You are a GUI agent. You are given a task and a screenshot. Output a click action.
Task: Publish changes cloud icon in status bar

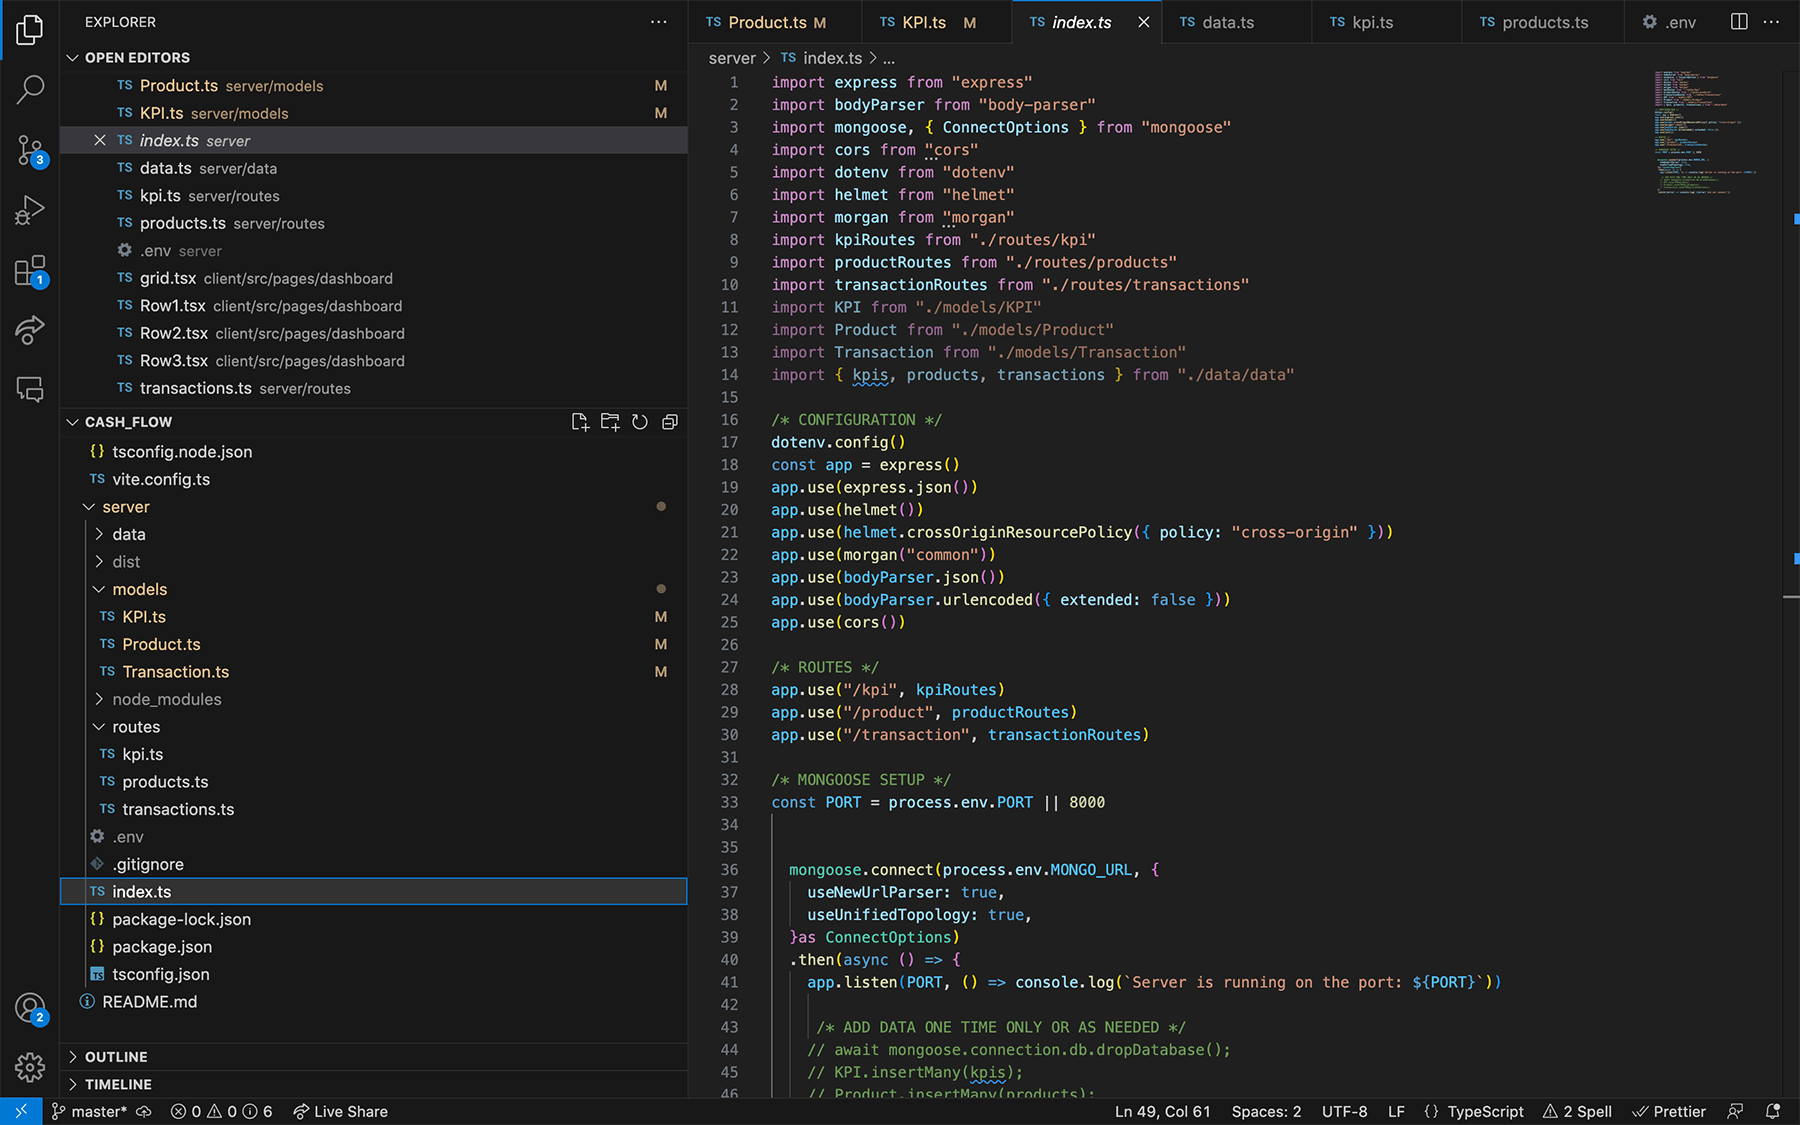pyautogui.click(x=144, y=1111)
